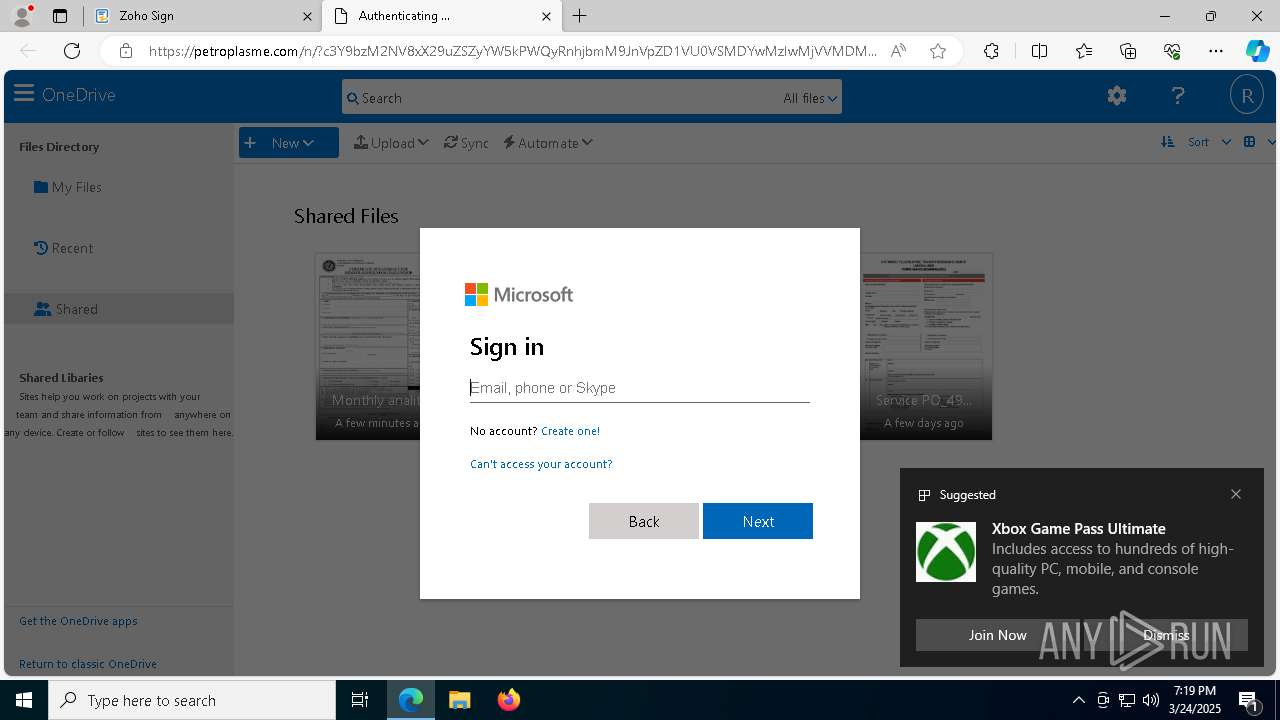Open the Copilot sidebar icon

[x=1257, y=51]
